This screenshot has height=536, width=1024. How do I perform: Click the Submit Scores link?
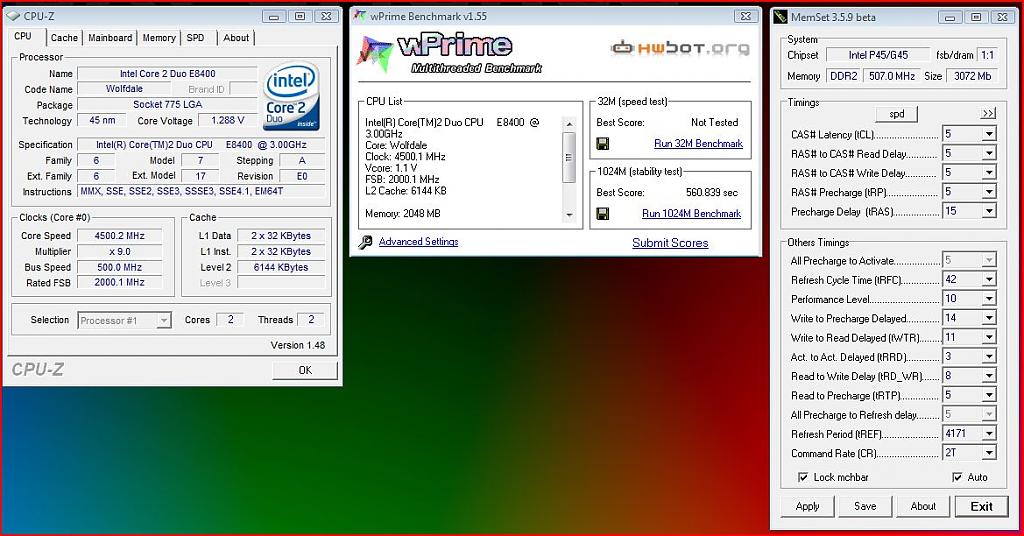tap(670, 243)
